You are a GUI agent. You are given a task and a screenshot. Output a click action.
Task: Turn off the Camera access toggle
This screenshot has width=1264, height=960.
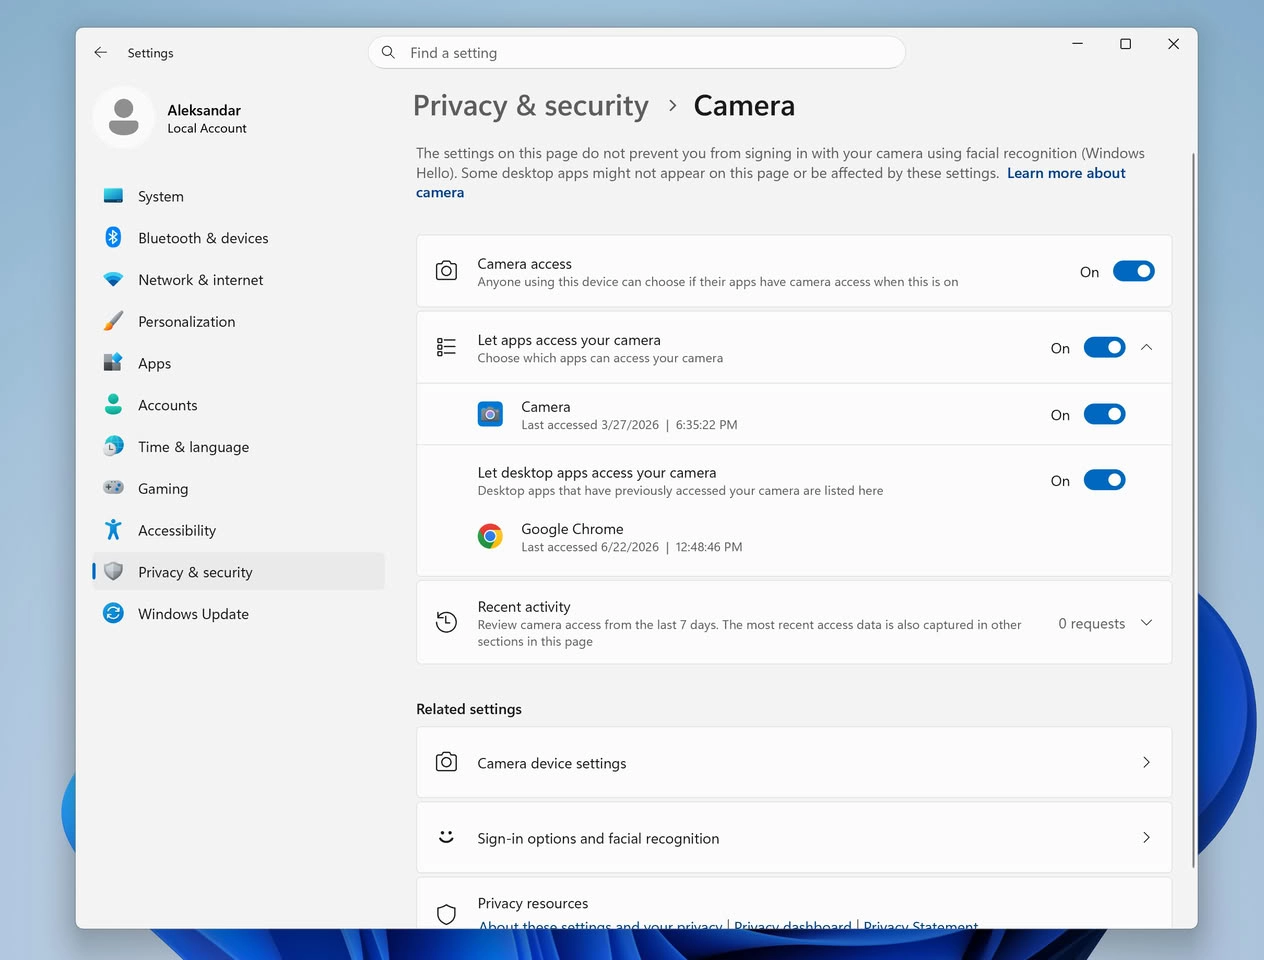point(1134,271)
